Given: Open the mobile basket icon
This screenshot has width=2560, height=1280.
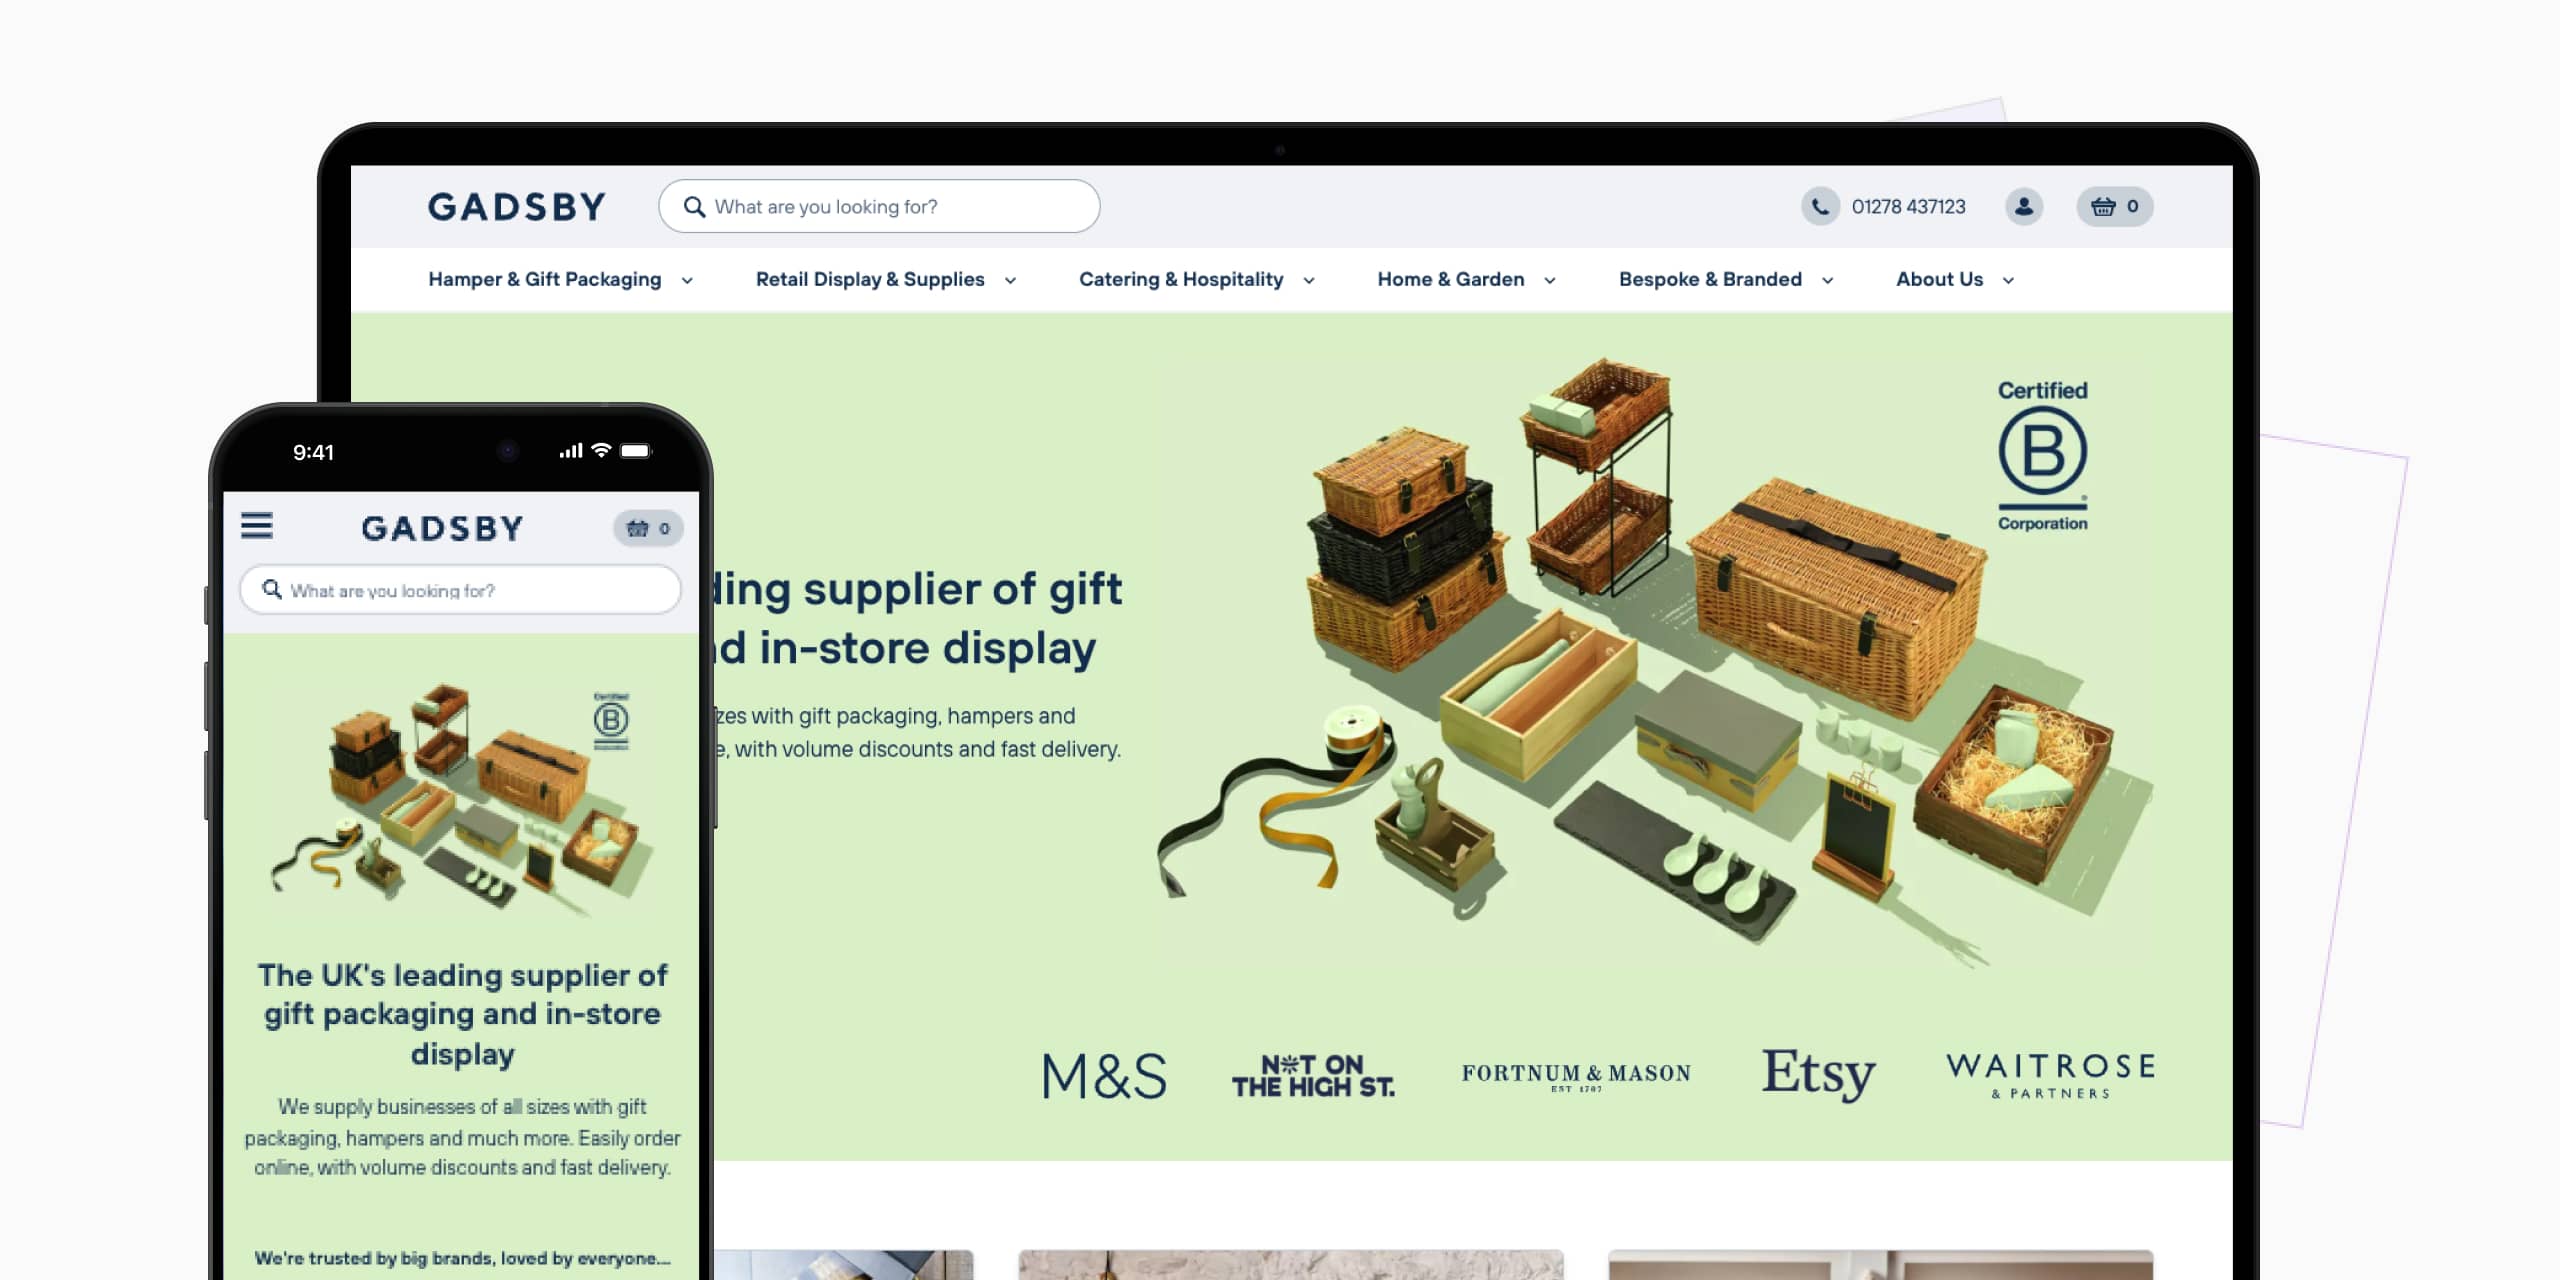Looking at the screenshot, I should point(648,528).
